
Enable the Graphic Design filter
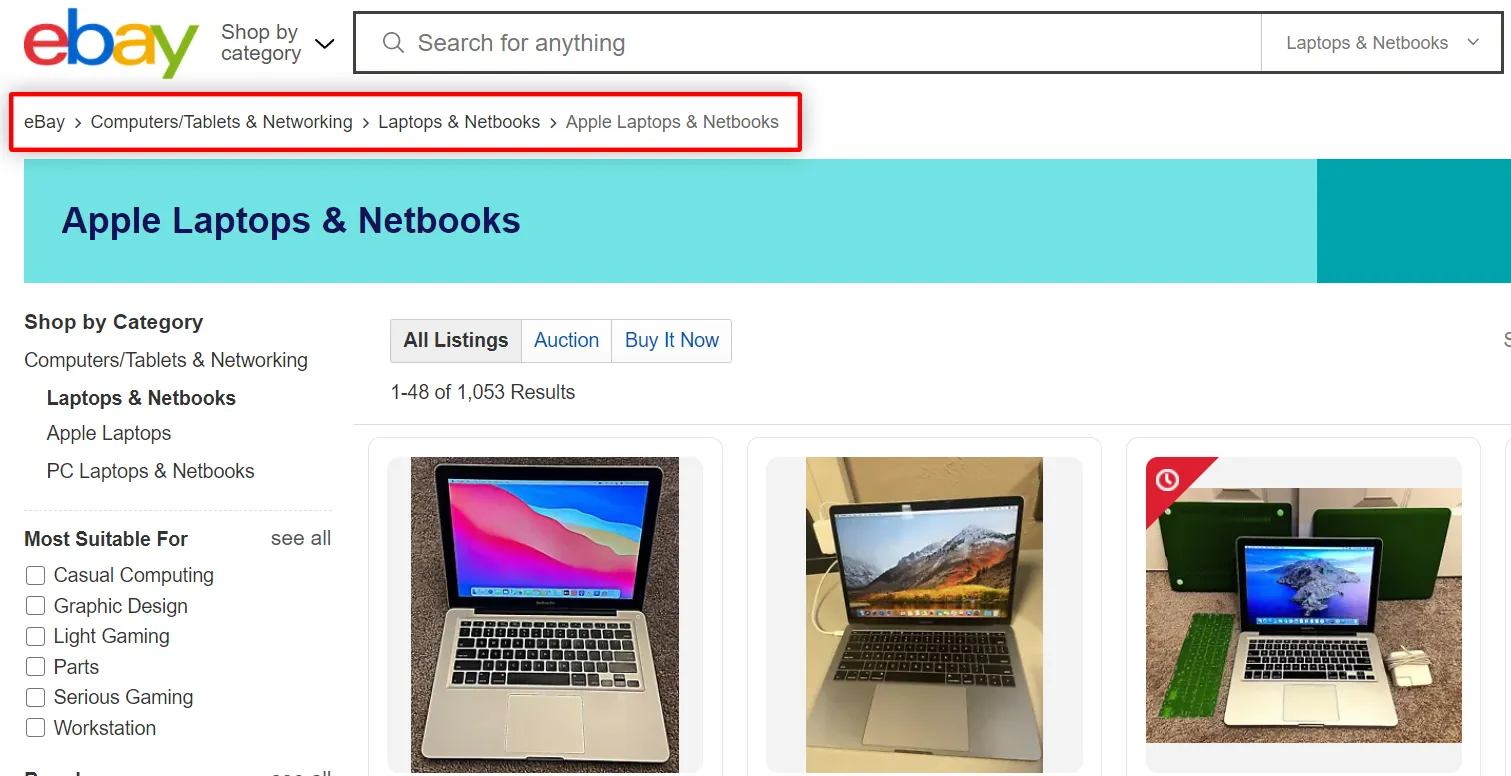click(x=35, y=606)
